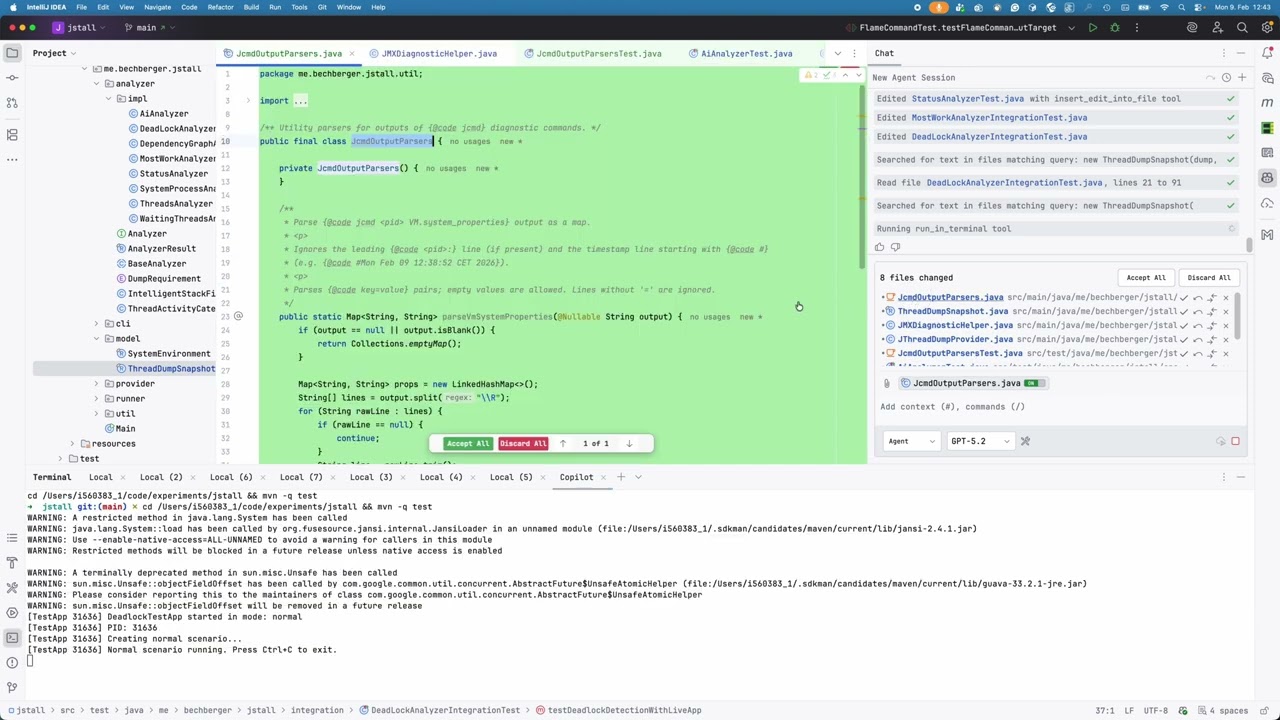This screenshot has height=720, width=1280.
Task: Open the Pull Requests sidebar icon
Action: click(x=12, y=103)
